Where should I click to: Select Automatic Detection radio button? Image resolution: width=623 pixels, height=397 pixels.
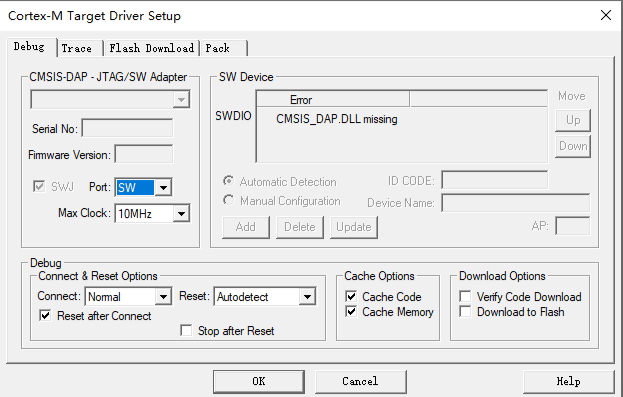(228, 181)
